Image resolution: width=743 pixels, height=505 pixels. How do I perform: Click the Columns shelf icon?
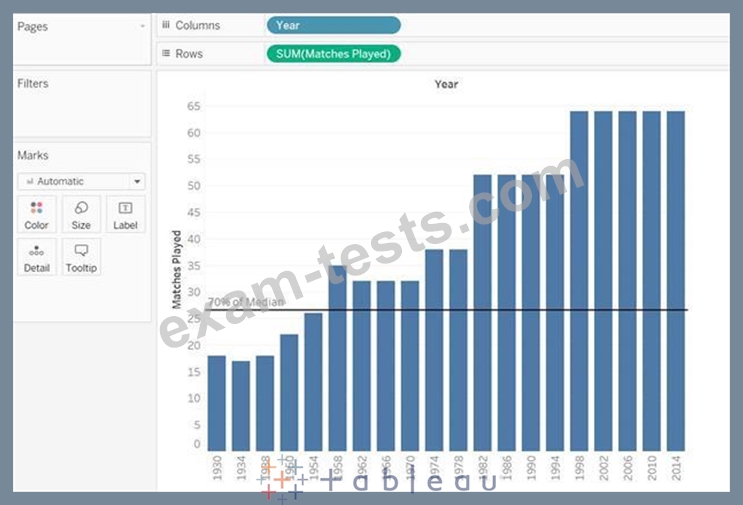coord(166,25)
